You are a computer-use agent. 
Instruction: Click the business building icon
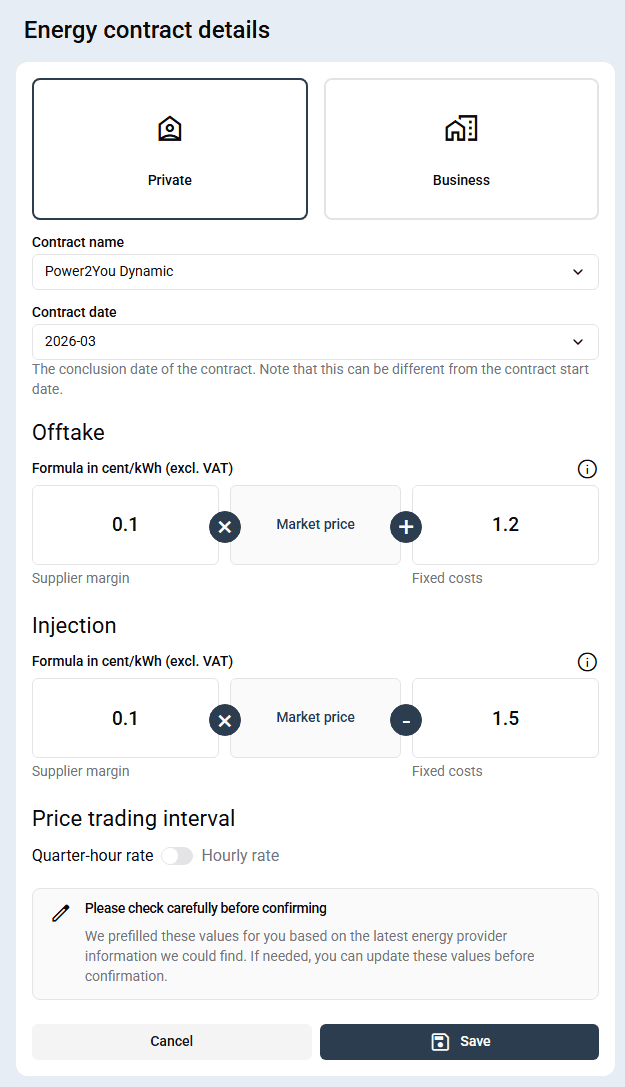[x=460, y=128]
